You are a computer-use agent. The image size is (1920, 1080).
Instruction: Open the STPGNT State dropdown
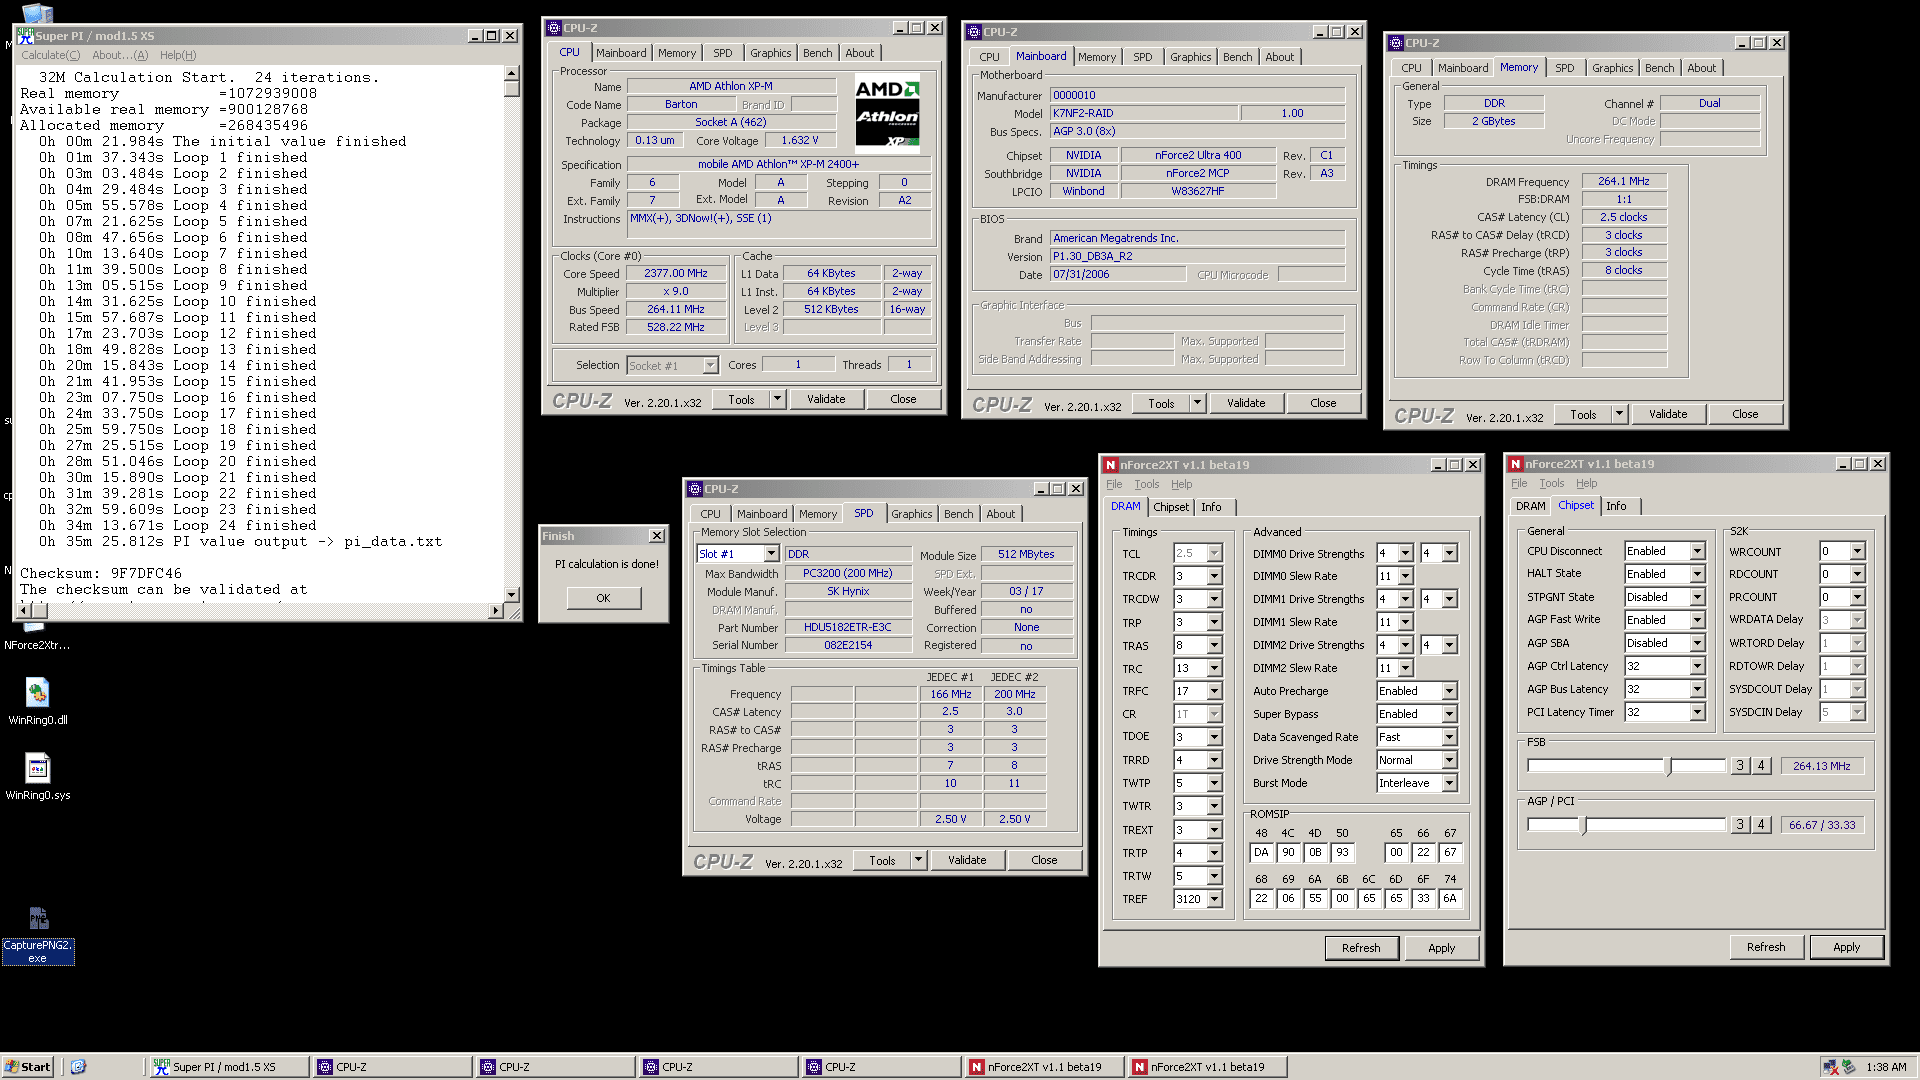click(1697, 597)
